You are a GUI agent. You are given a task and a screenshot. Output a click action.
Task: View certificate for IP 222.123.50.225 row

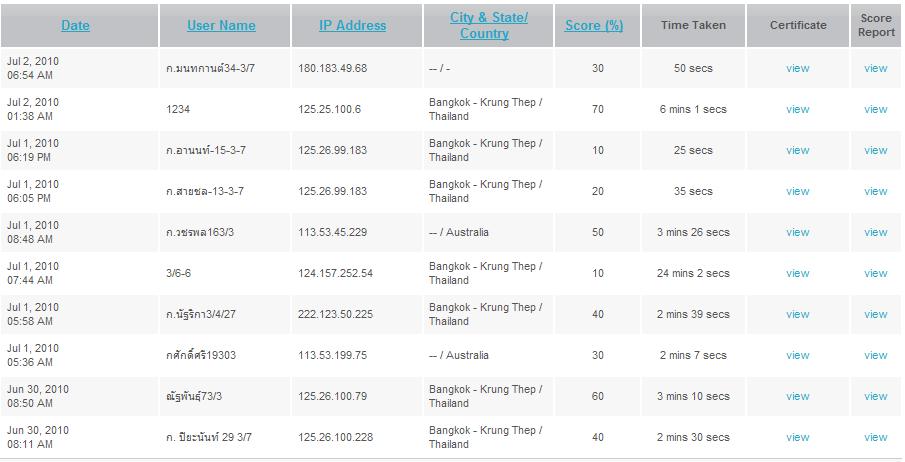[797, 314]
